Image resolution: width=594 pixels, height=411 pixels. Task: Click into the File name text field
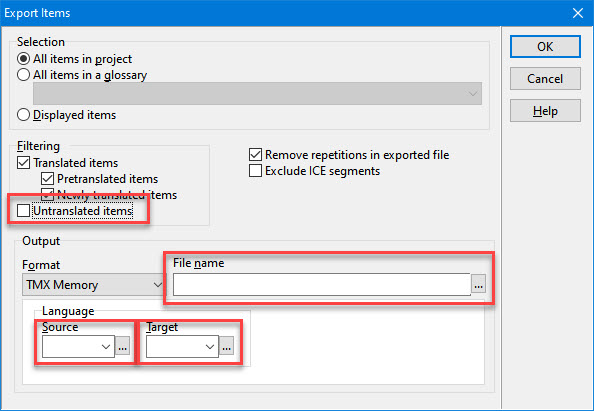pyautogui.click(x=322, y=284)
